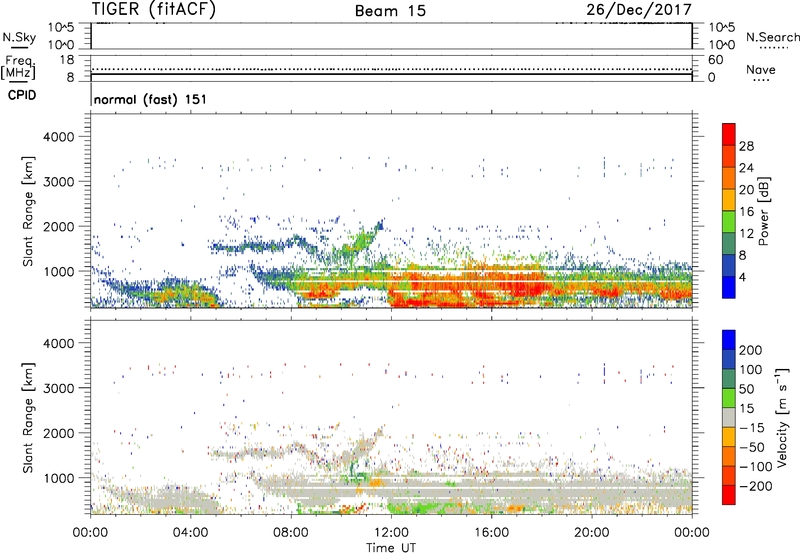Click the 08:00 time tick label

pyautogui.click(x=291, y=533)
